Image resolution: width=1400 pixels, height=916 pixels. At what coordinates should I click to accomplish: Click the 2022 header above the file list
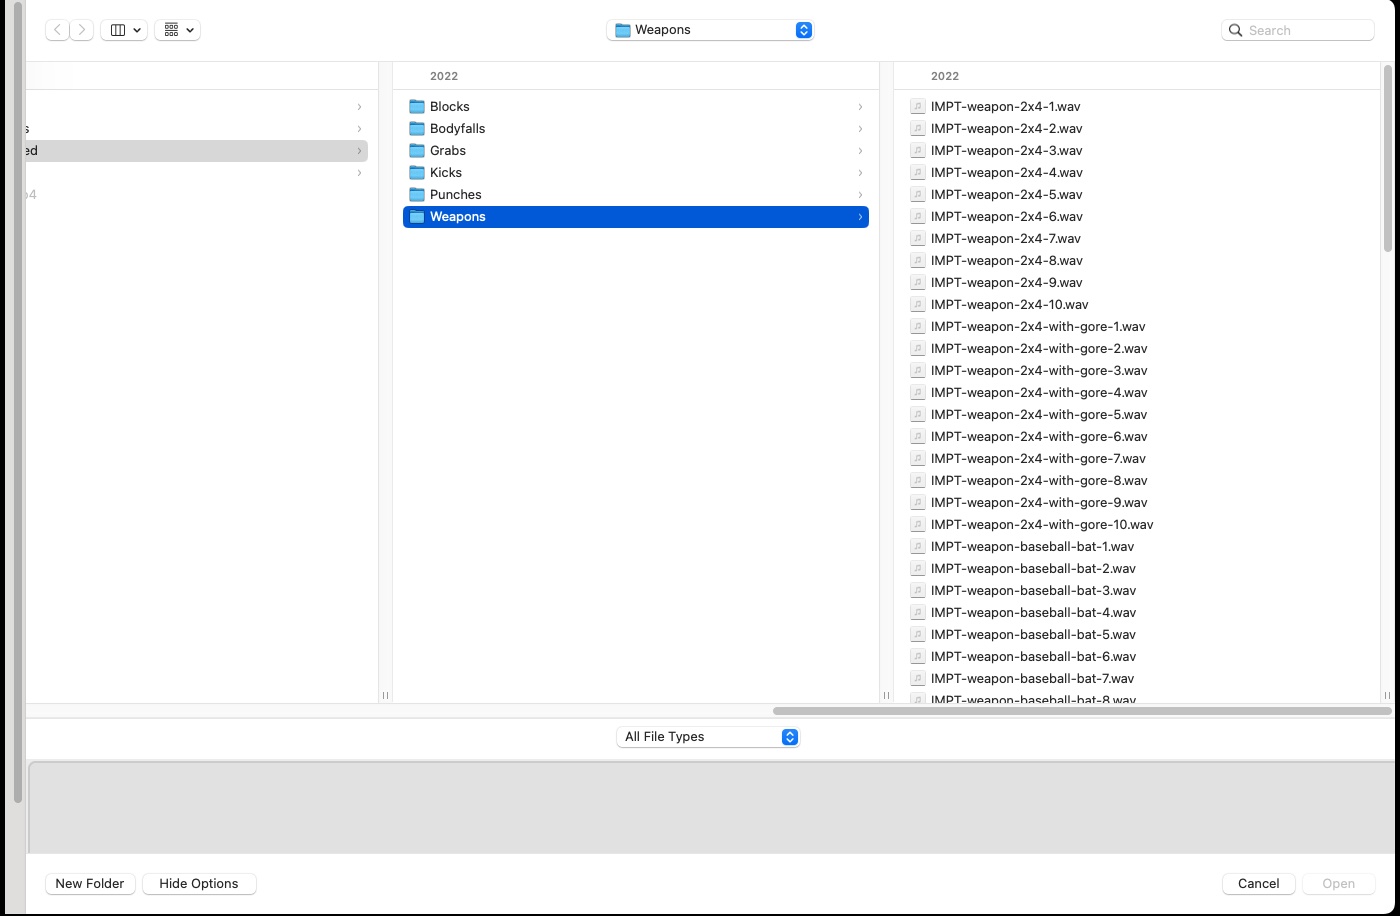[x=945, y=76]
